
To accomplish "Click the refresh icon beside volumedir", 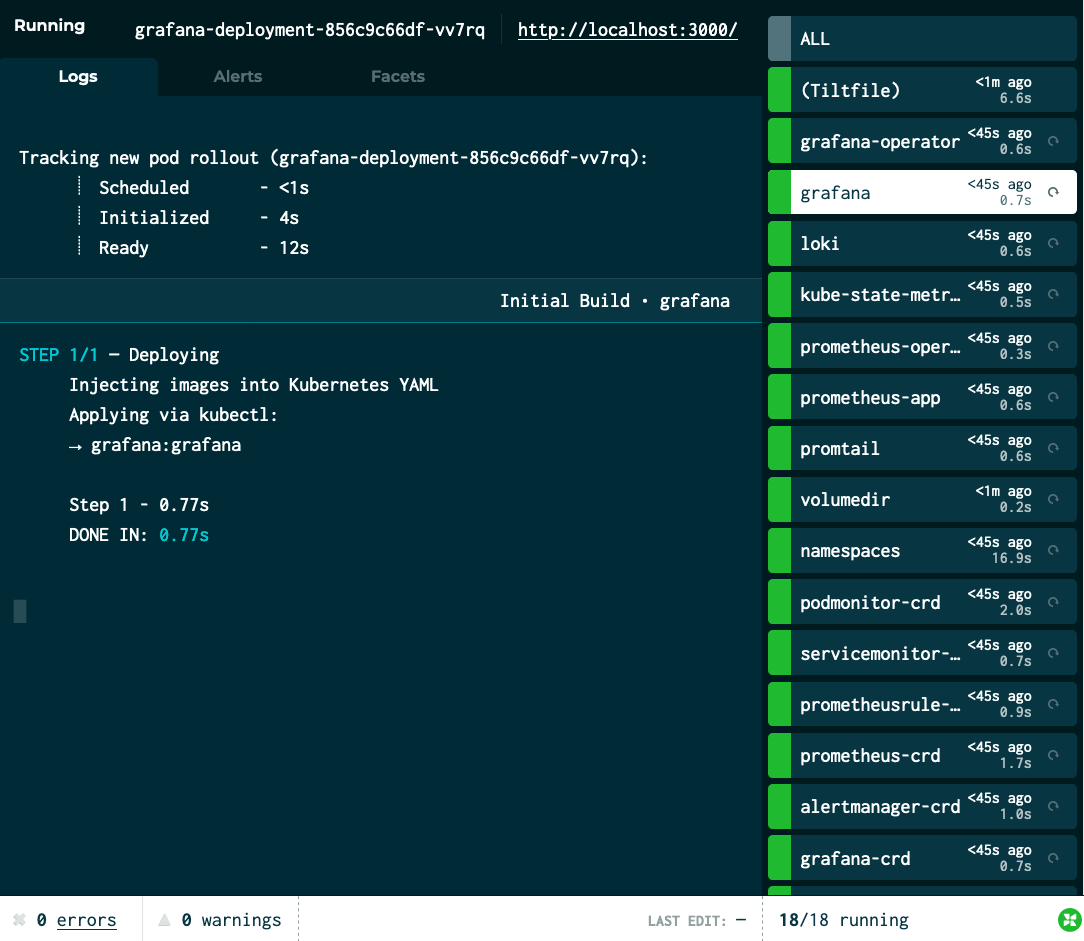I will (x=1053, y=499).
